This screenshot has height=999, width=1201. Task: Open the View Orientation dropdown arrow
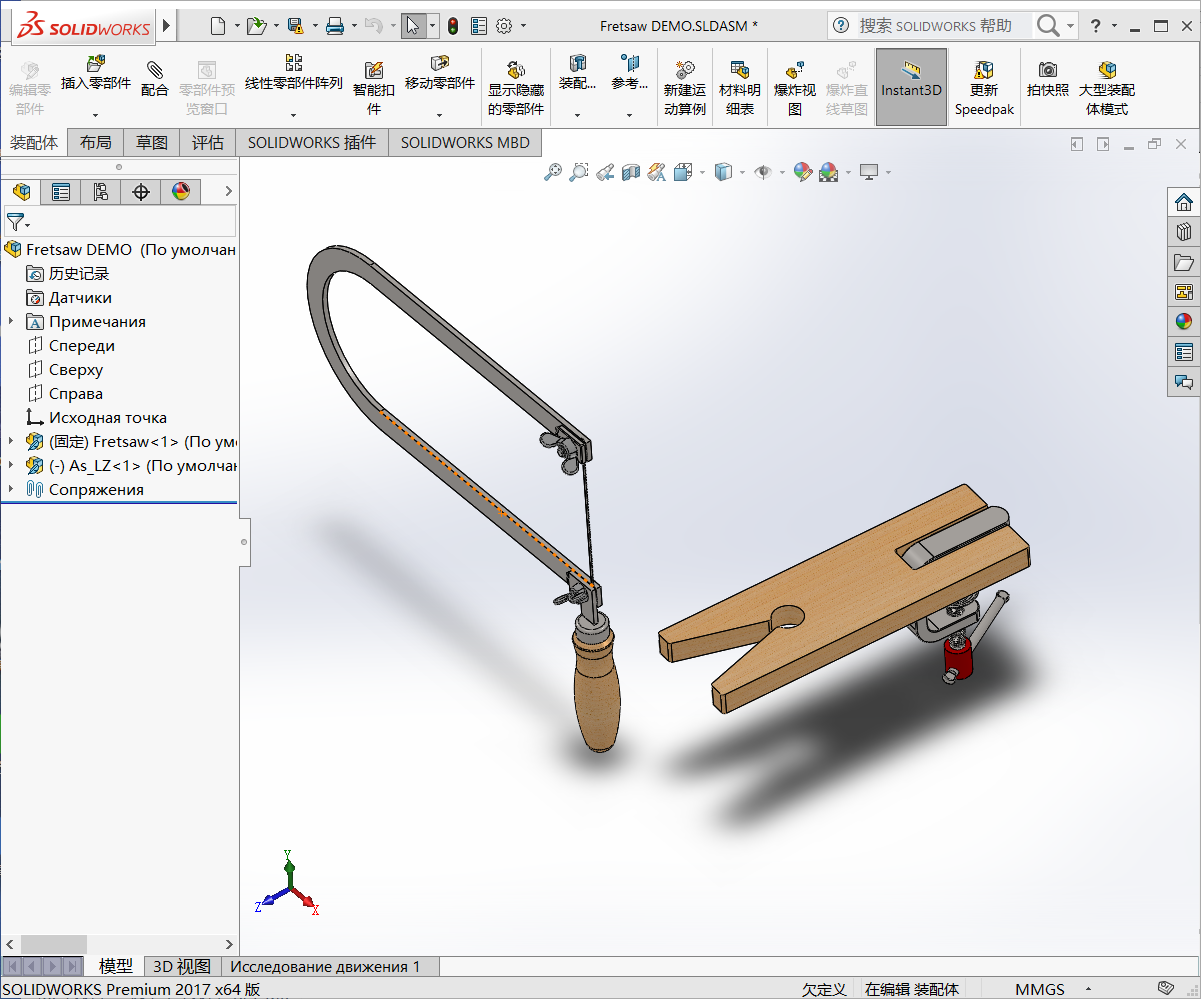703,172
